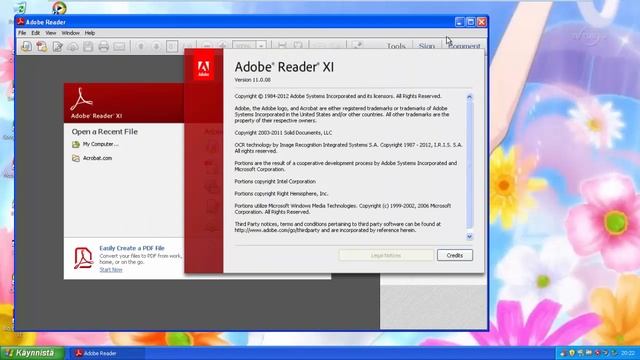Click the Version 11.0.08 text
640x360 pixels.
click(253, 80)
